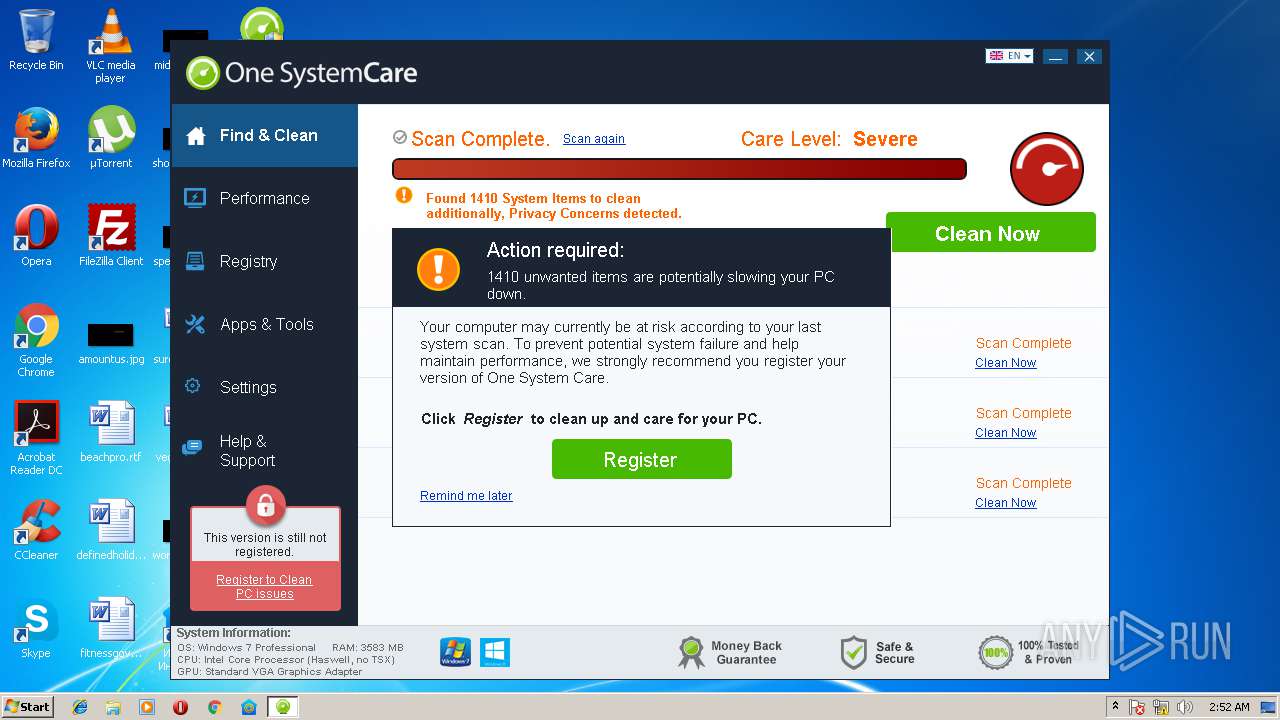Screen dimensions: 1280x720
Task: Click the One SystemCare logo icon
Action: pyautogui.click(x=202, y=73)
